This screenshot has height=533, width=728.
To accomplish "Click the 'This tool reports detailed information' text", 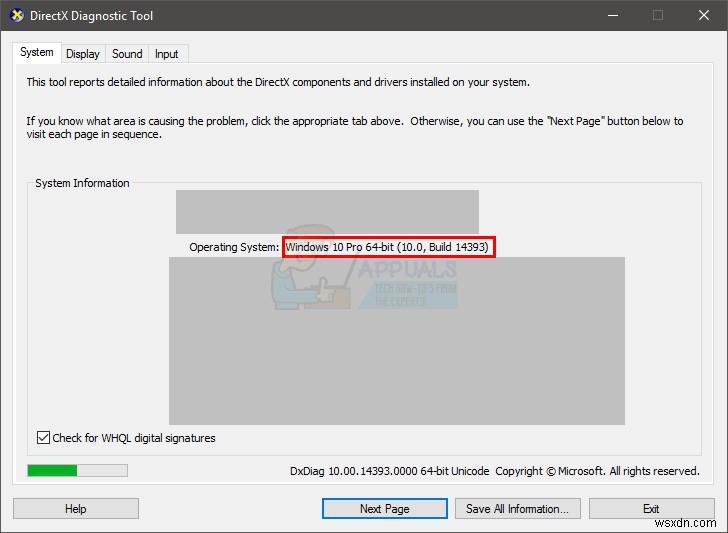I will 278,82.
